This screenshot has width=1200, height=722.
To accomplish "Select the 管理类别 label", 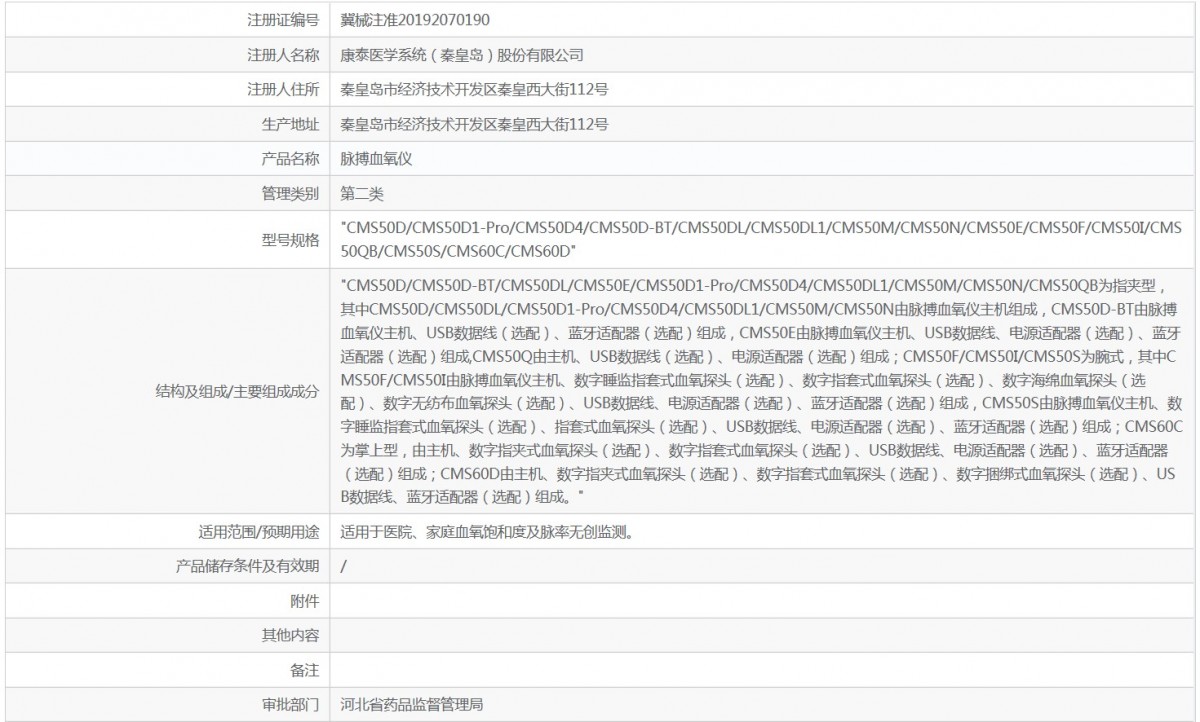I will click(290, 193).
